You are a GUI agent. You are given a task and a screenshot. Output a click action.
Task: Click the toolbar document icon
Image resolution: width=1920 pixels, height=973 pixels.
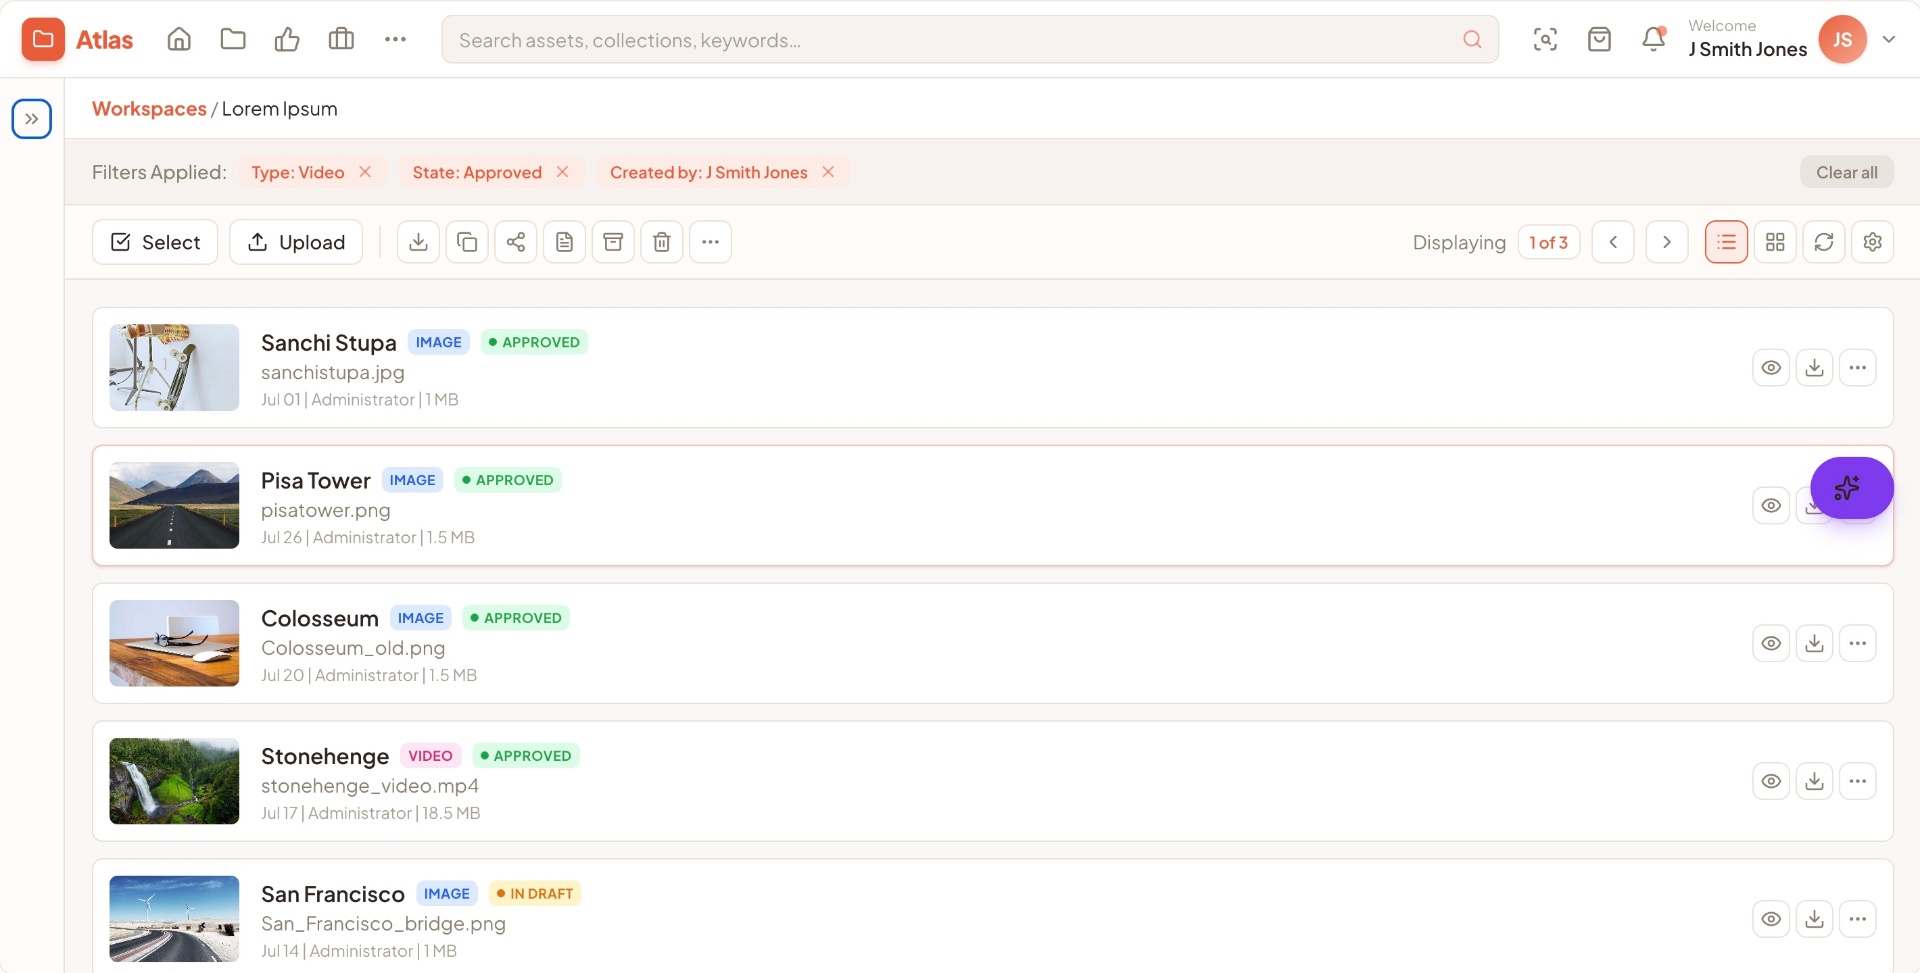[565, 242]
